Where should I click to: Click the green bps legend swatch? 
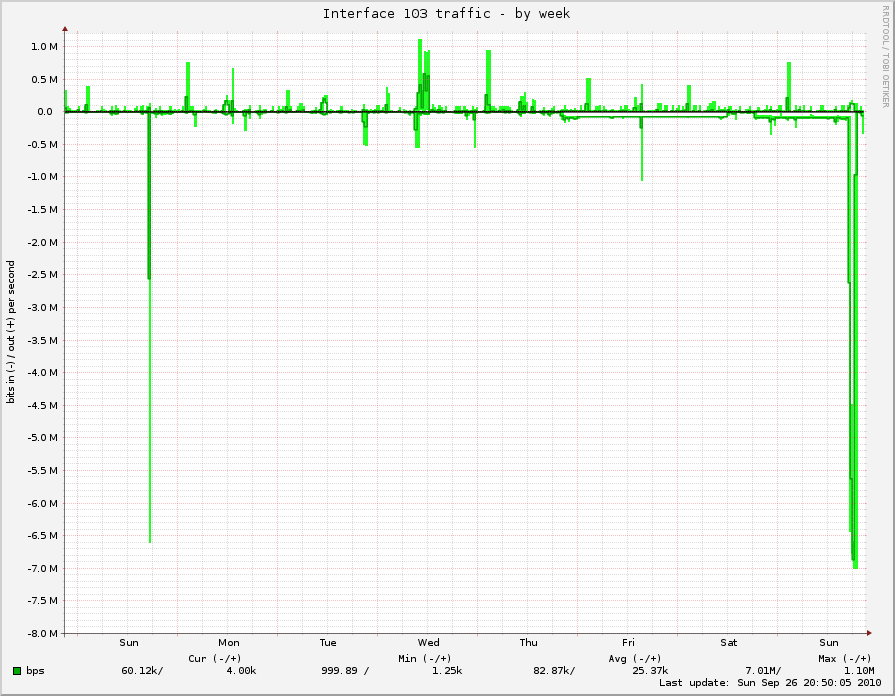[17, 671]
